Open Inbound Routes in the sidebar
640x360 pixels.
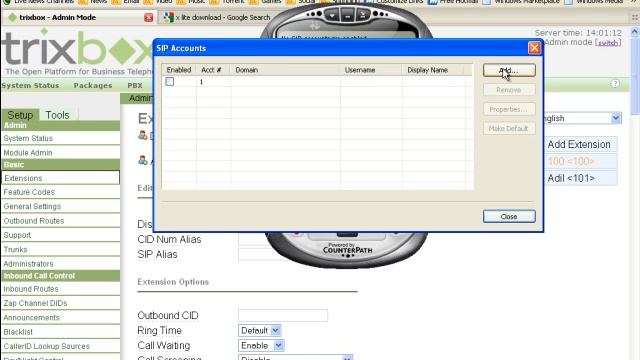tap(60, 289)
